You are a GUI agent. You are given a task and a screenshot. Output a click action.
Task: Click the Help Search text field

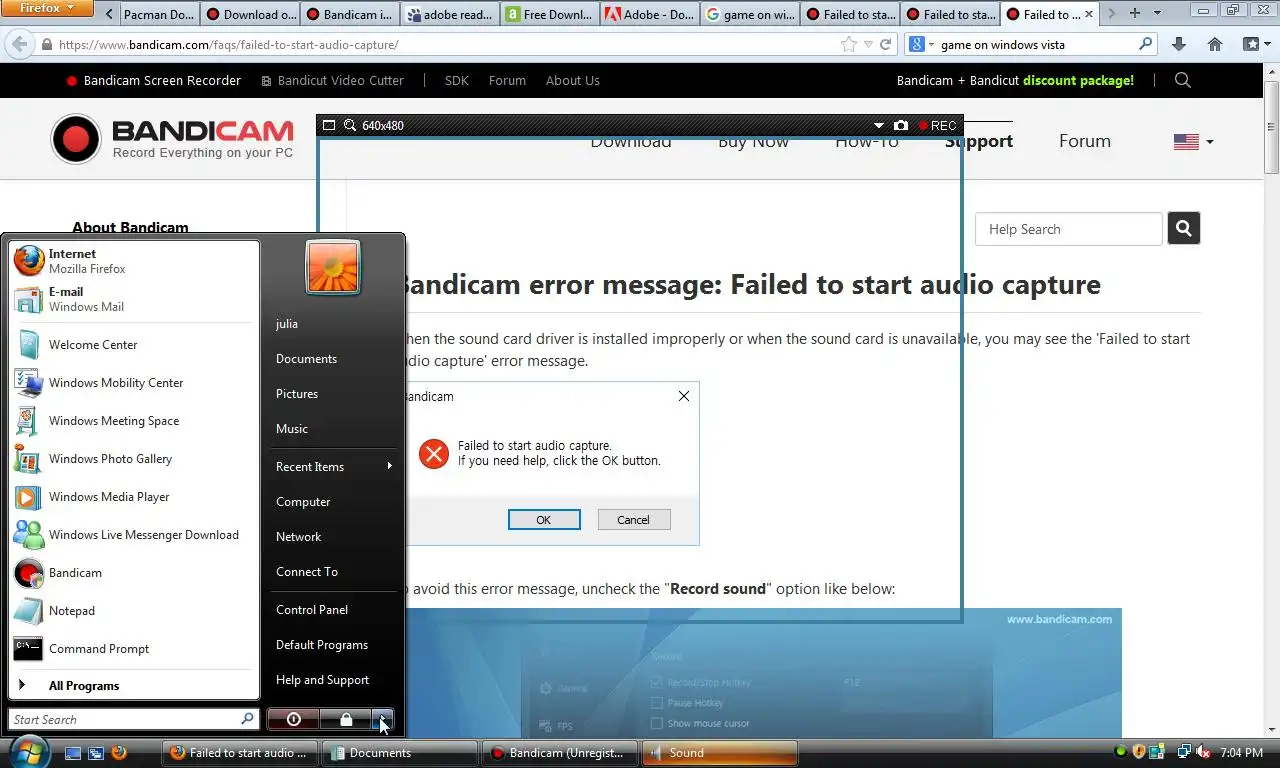(1069, 229)
